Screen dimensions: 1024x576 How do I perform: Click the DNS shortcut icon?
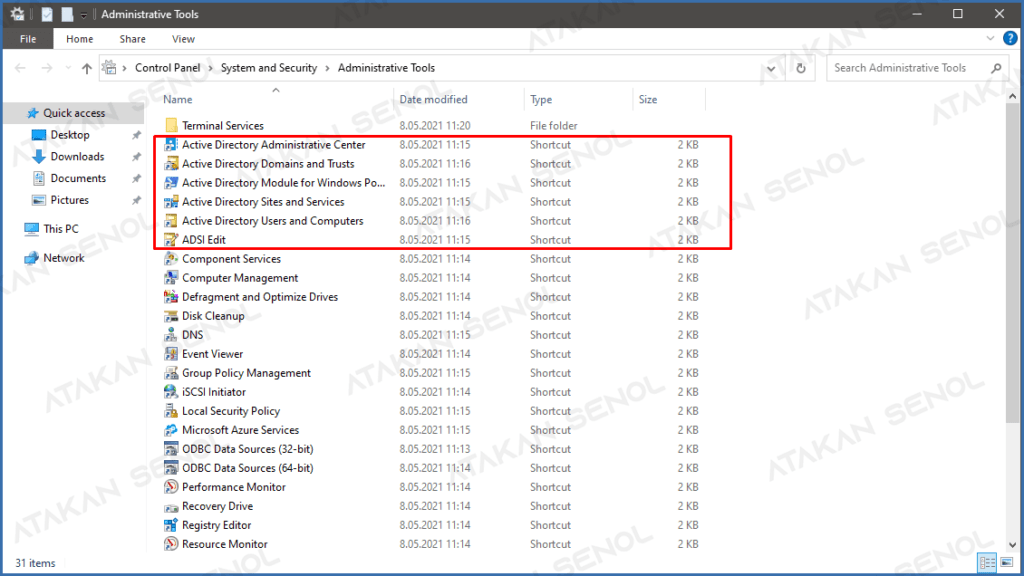click(x=171, y=334)
